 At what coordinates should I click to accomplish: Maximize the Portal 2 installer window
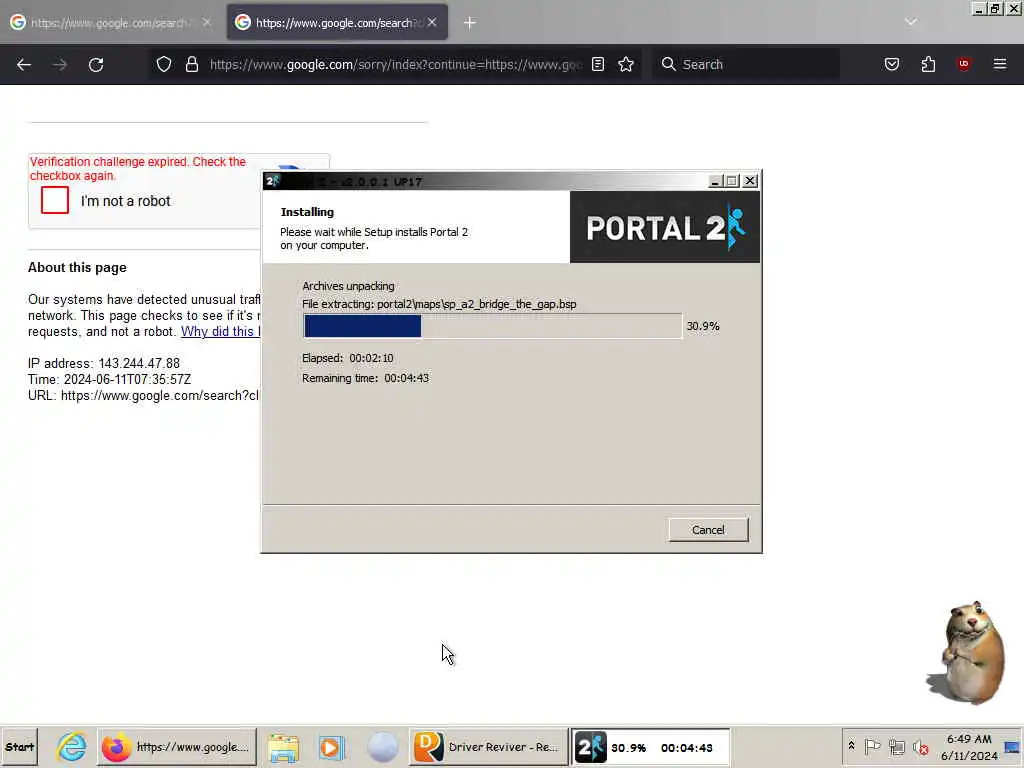732,181
